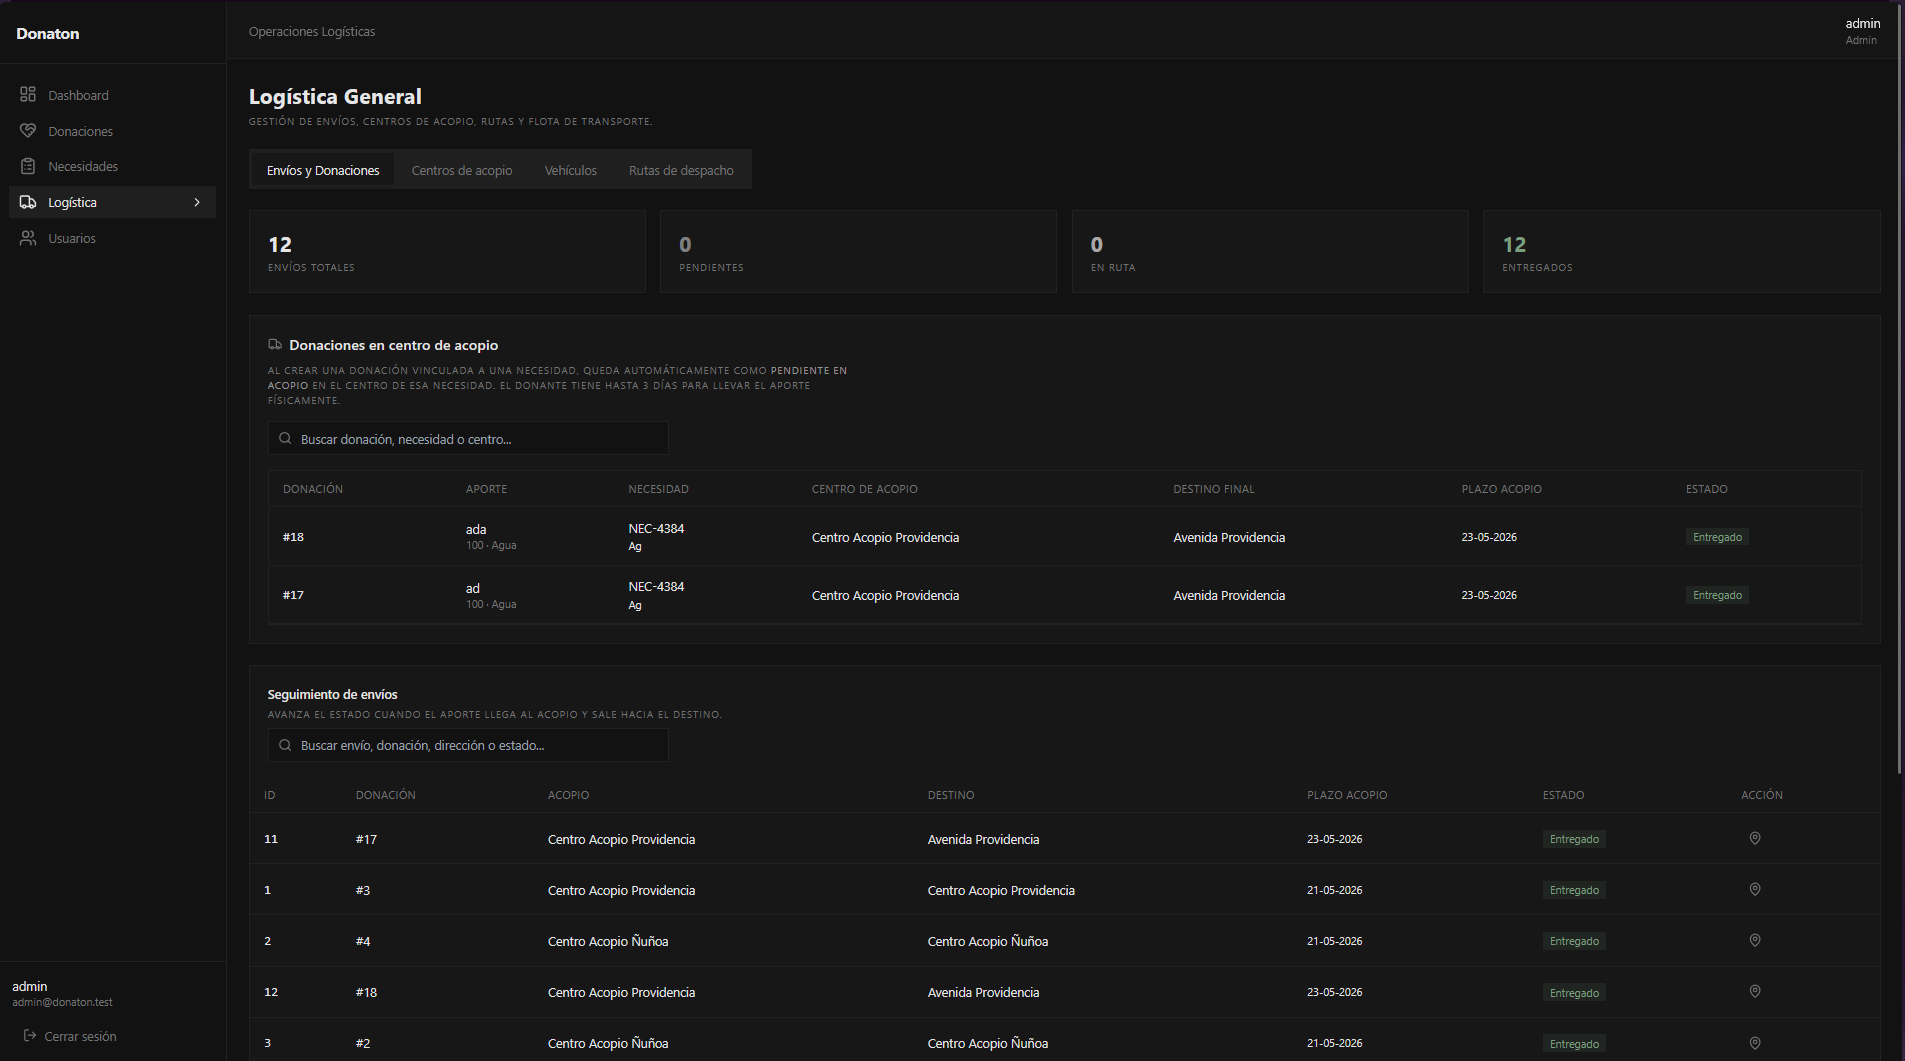This screenshot has width=1905, height=1061.
Task: Click the CENTRO DE ACOPIO column header
Action: [x=865, y=489]
